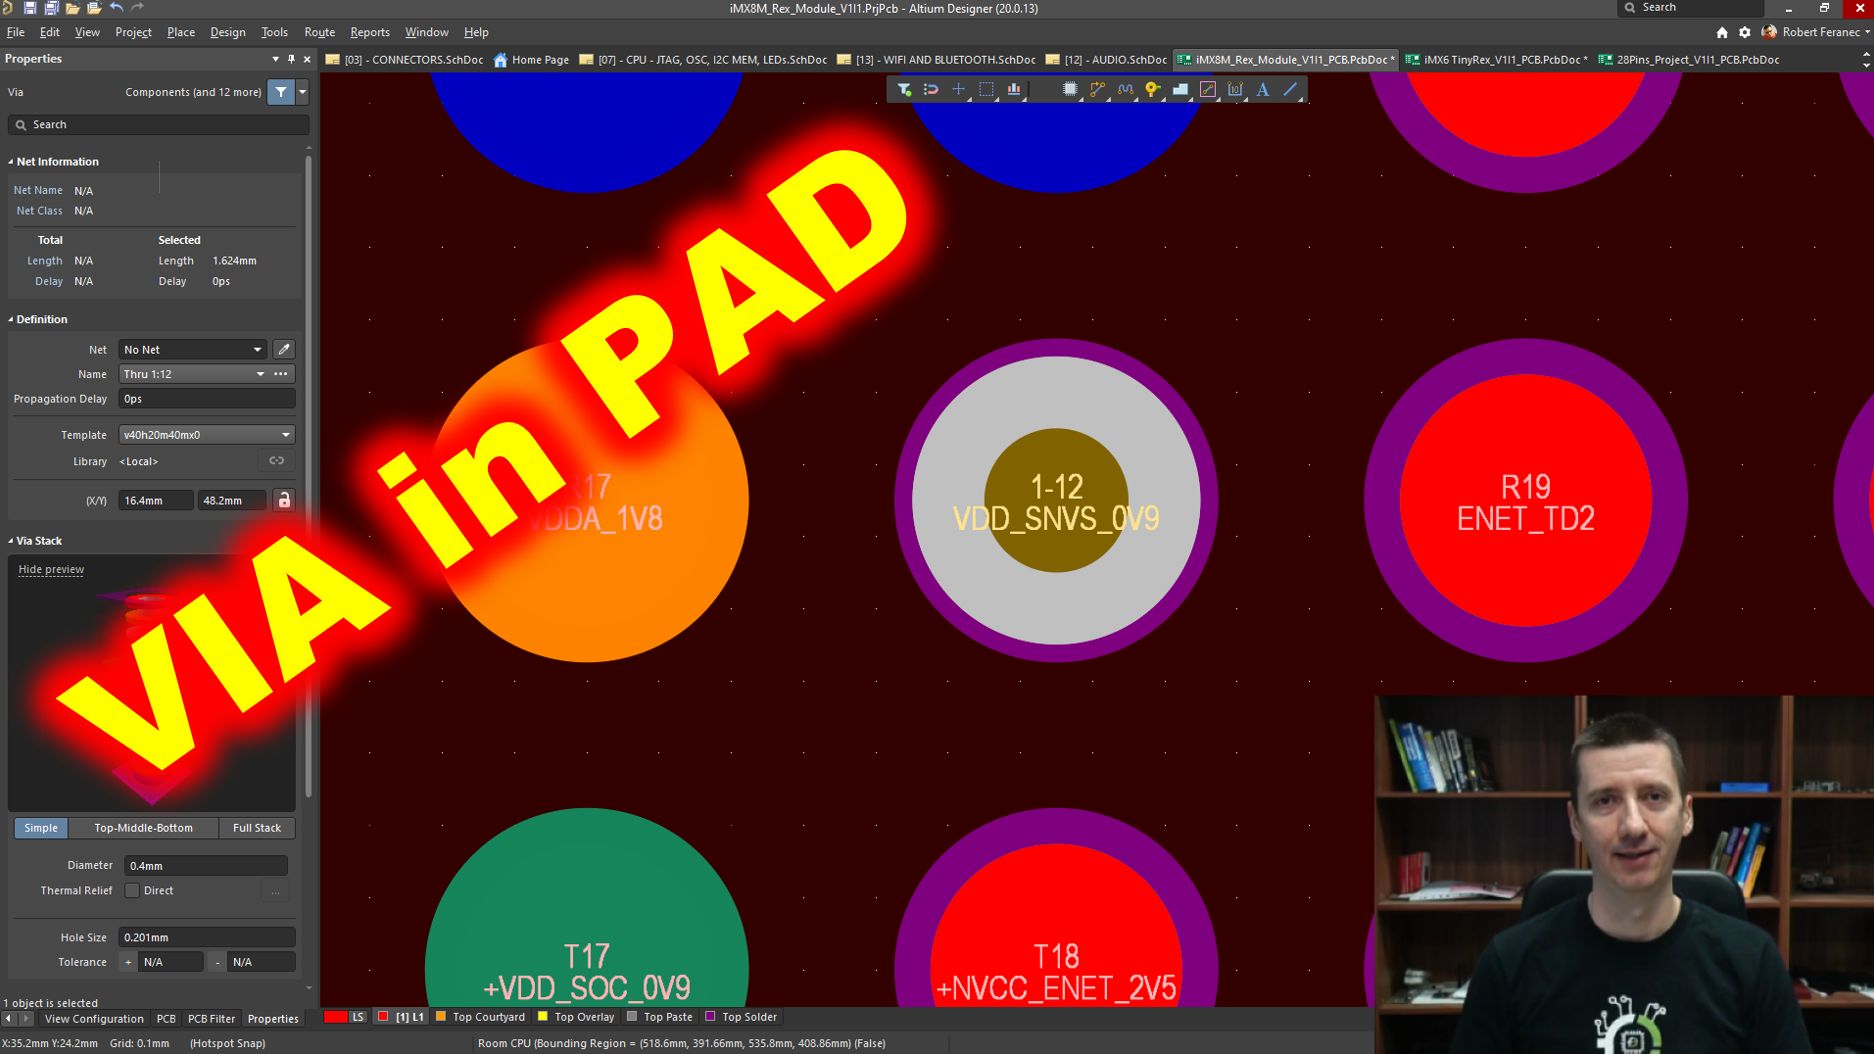The width and height of the screenshot is (1874, 1054).
Task: Open the PCB Filter panel tab
Action: pos(211,1019)
